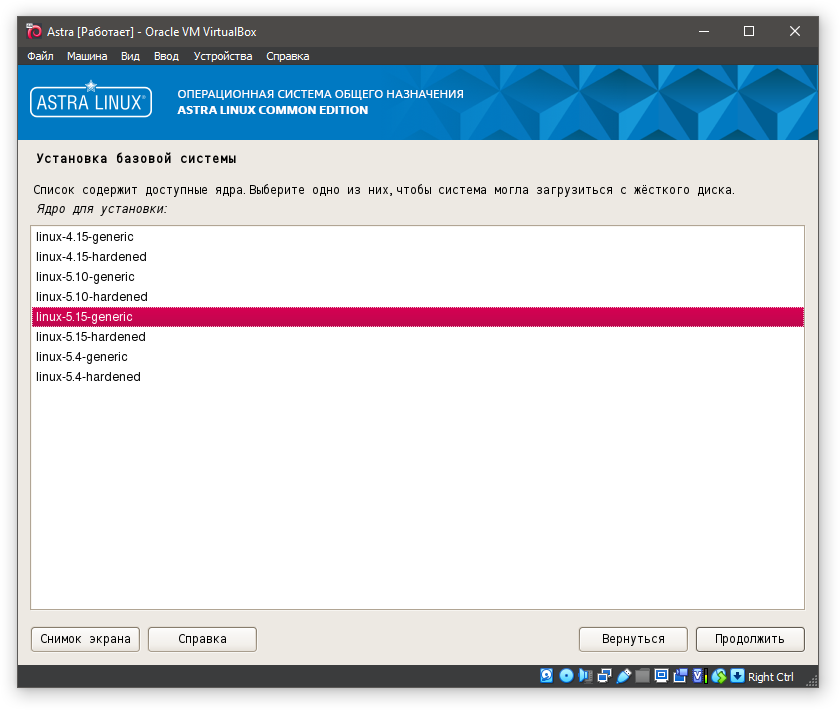Click the CPU virtualization status icon
Screen dimensions: 840x710
700,676
